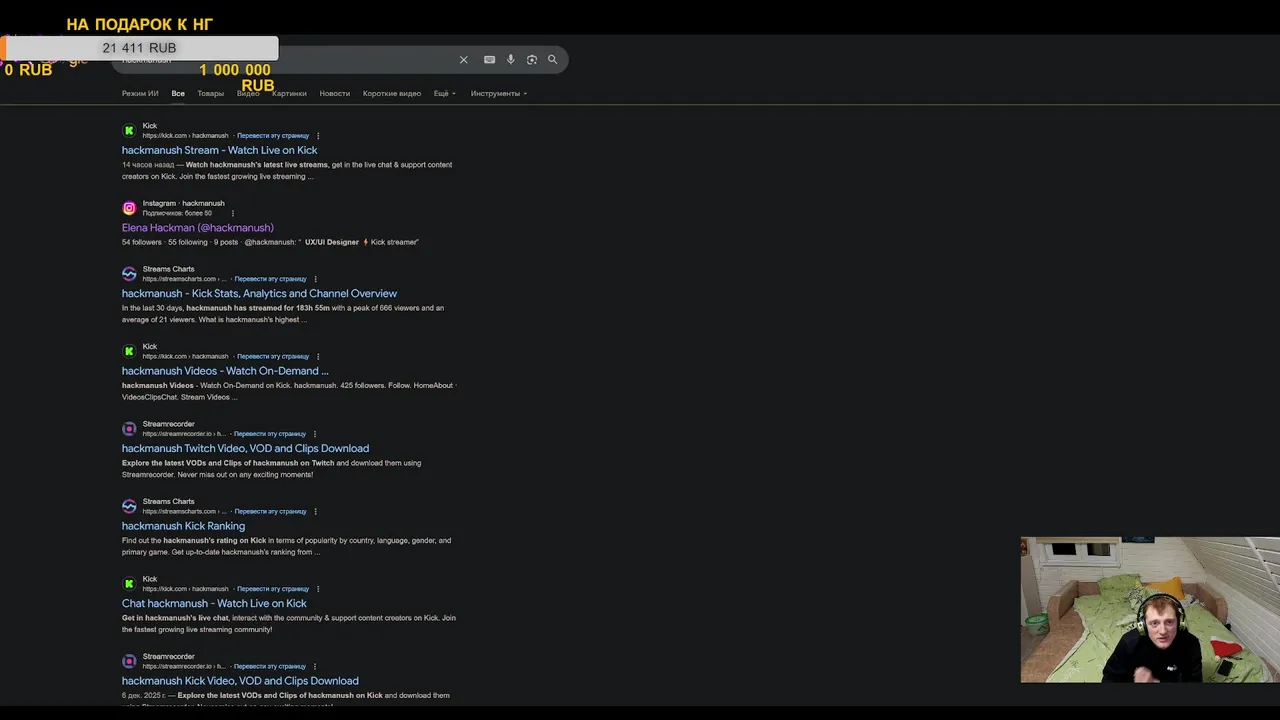Submit search with the magnifying glass icon
This screenshot has width=1280, height=720.
point(552,60)
